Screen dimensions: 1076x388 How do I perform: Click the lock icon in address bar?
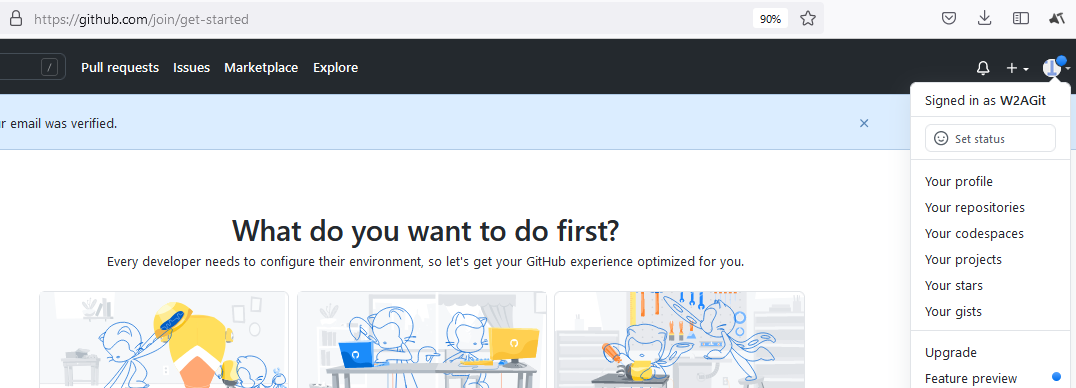pos(14,19)
